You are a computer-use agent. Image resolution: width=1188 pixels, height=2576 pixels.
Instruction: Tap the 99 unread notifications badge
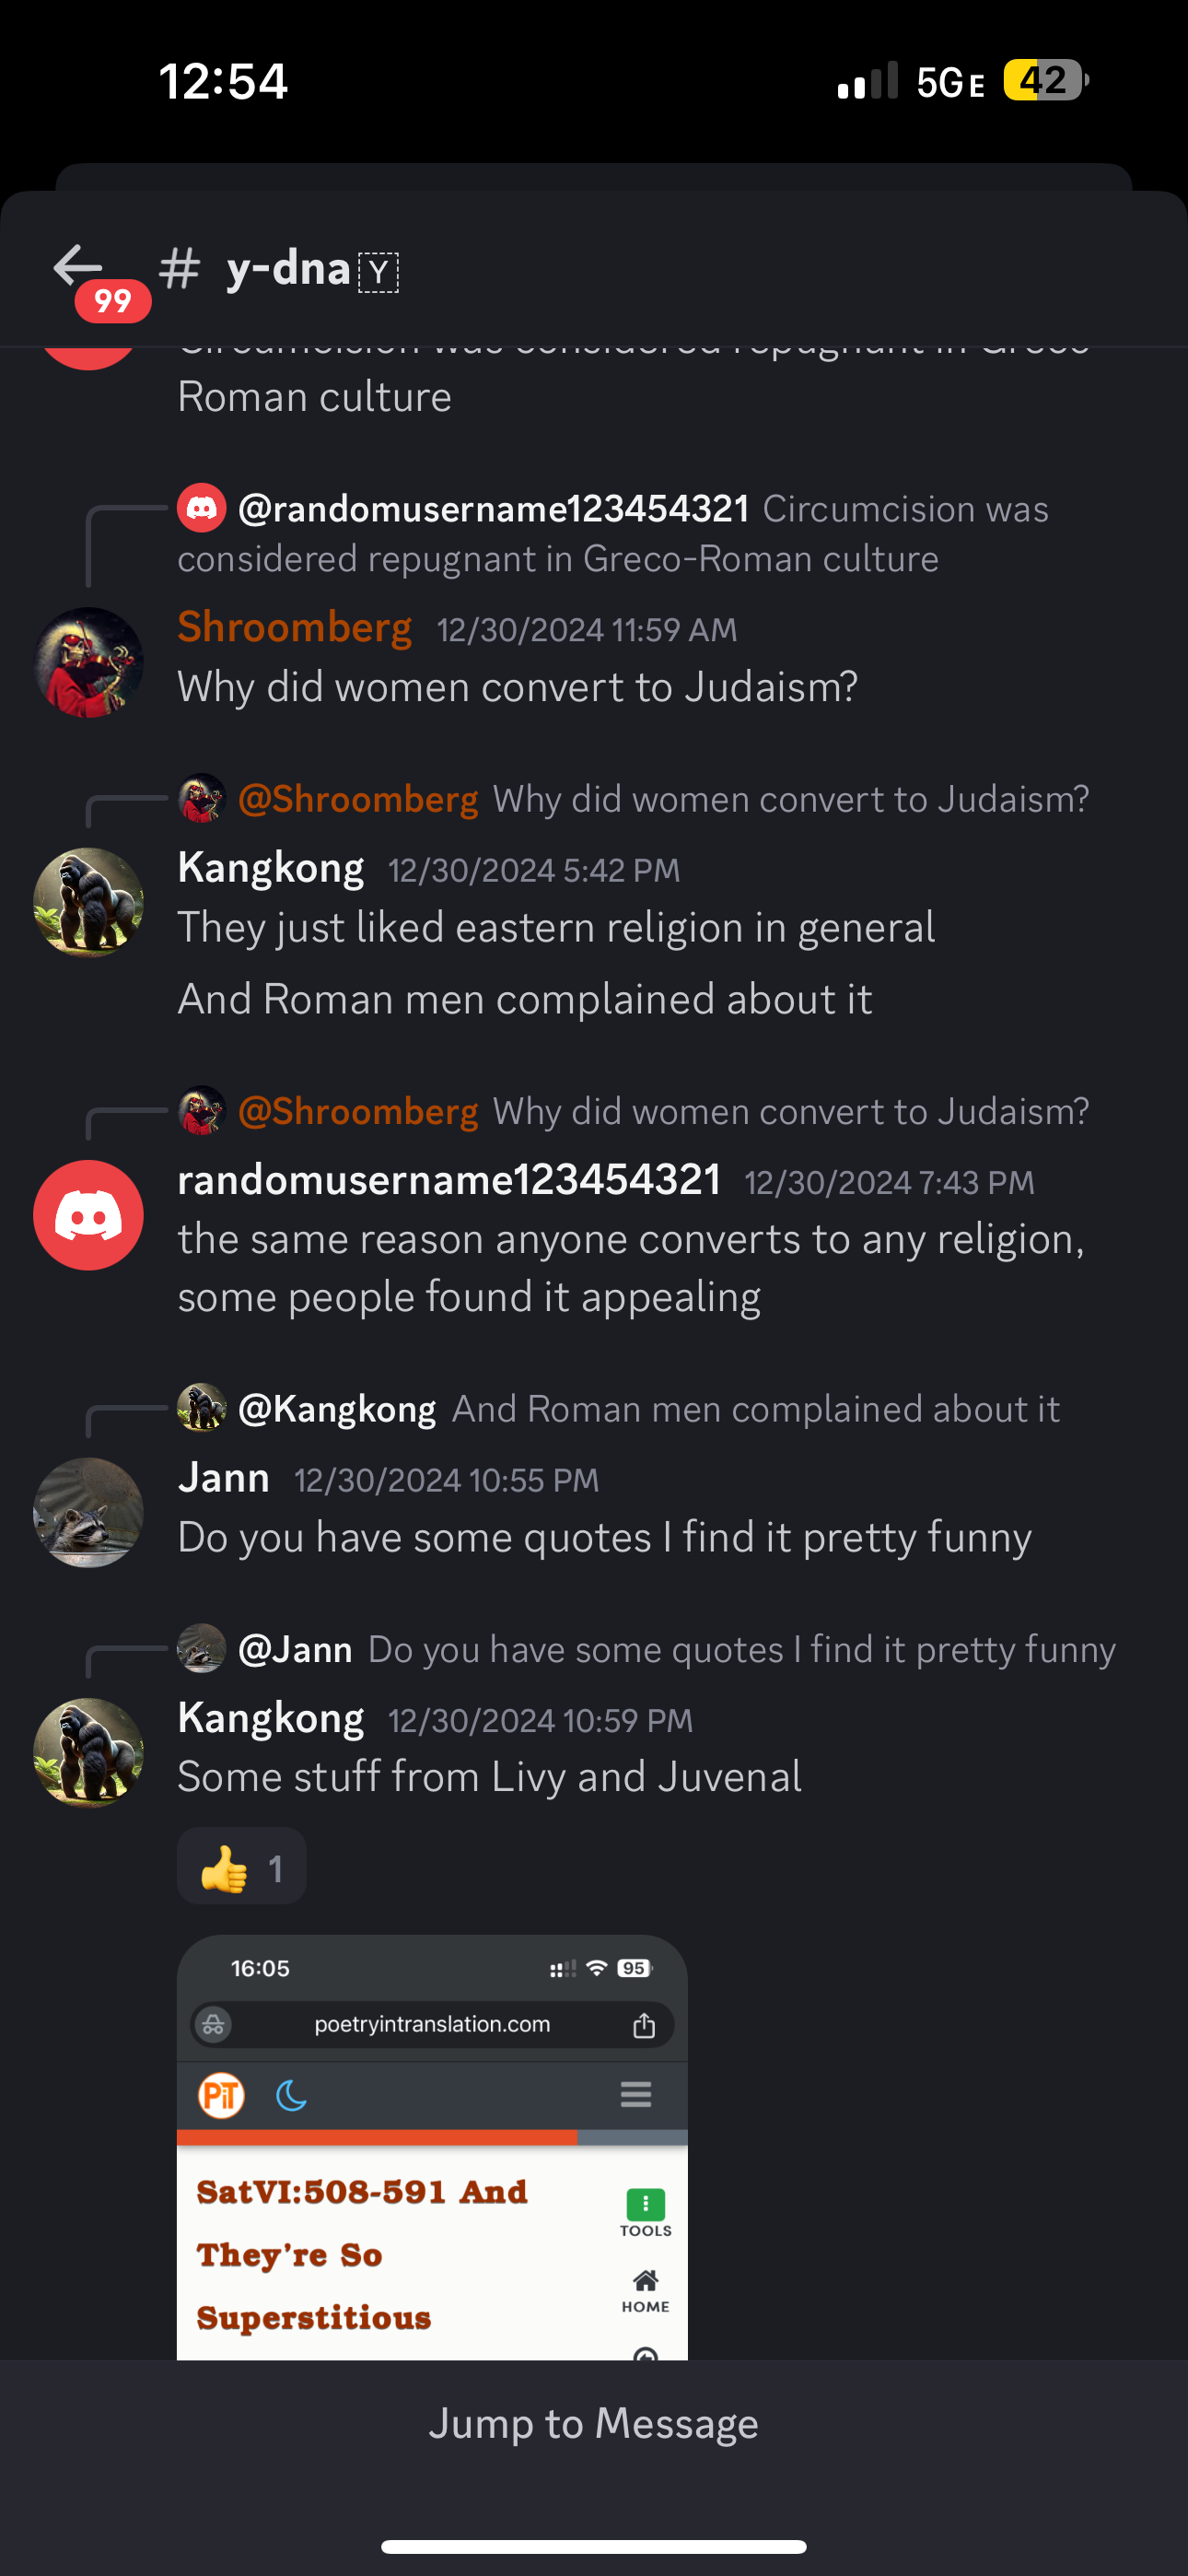coord(113,301)
